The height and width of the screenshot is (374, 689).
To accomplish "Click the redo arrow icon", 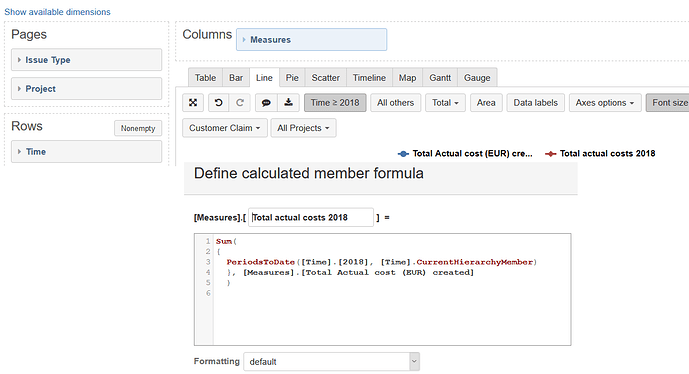I will click(x=239, y=103).
